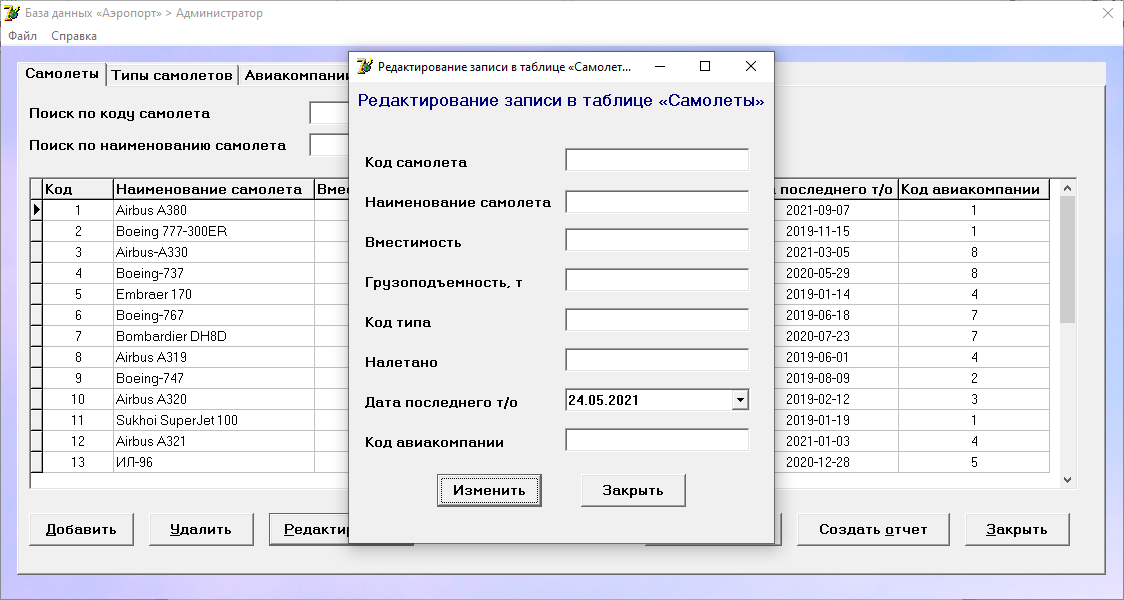Screen dimensions: 1124x600
Task: Maximize the edit record dialog
Action: 705,66
